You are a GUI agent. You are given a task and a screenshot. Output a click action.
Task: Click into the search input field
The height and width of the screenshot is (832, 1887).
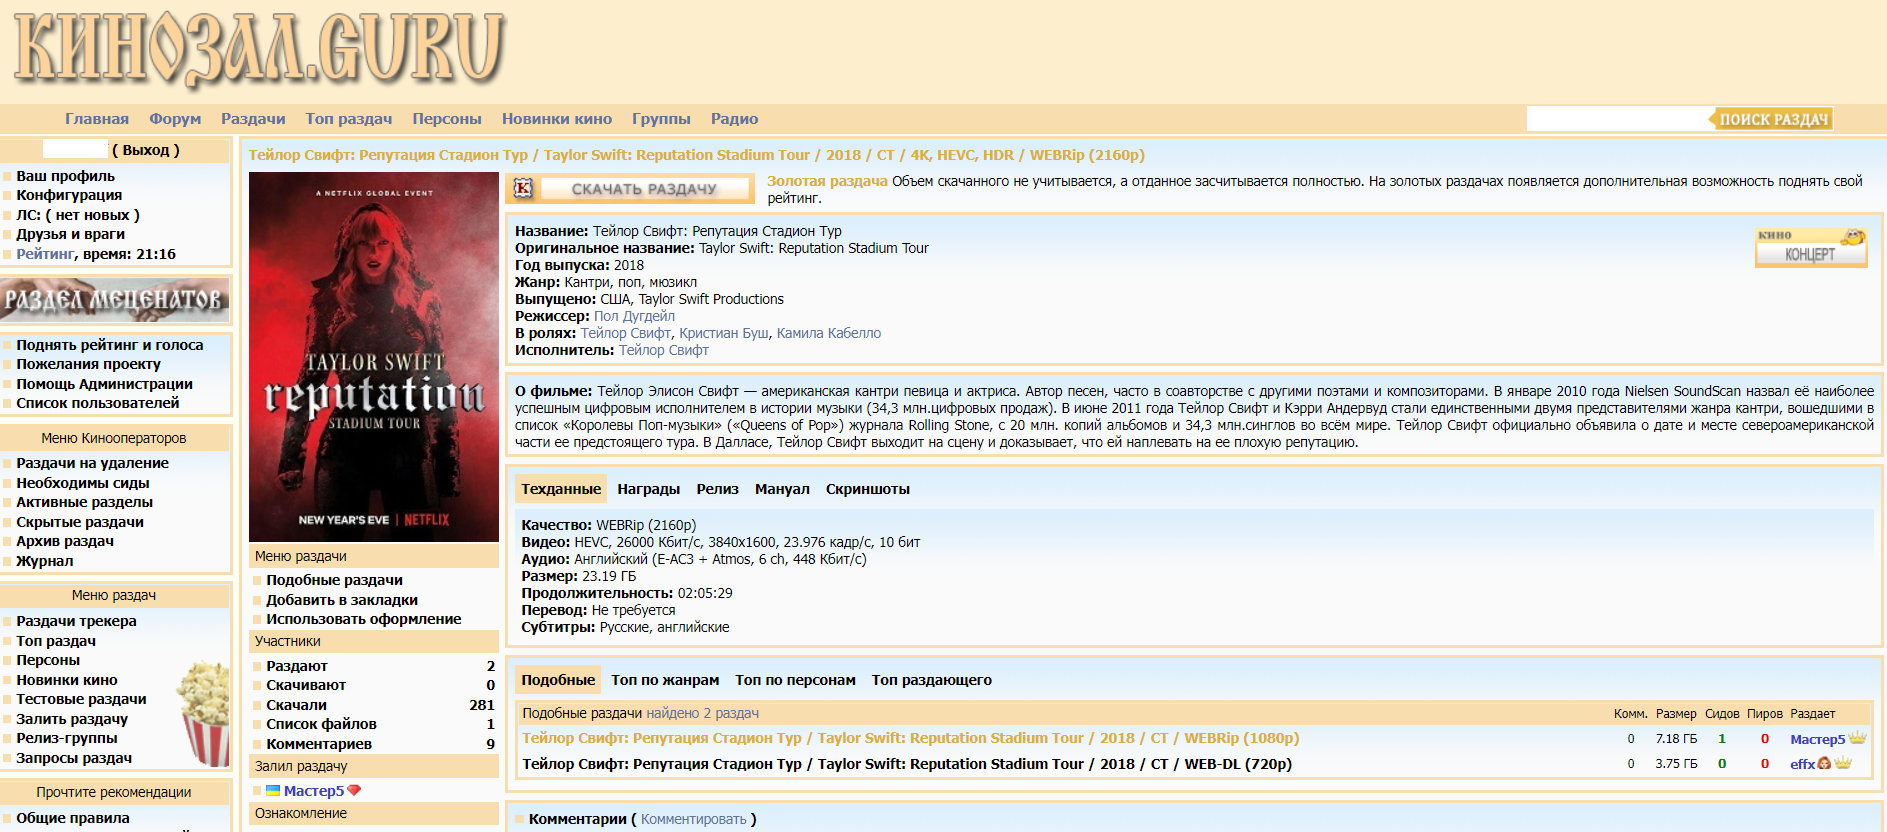[x=1616, y=119]
